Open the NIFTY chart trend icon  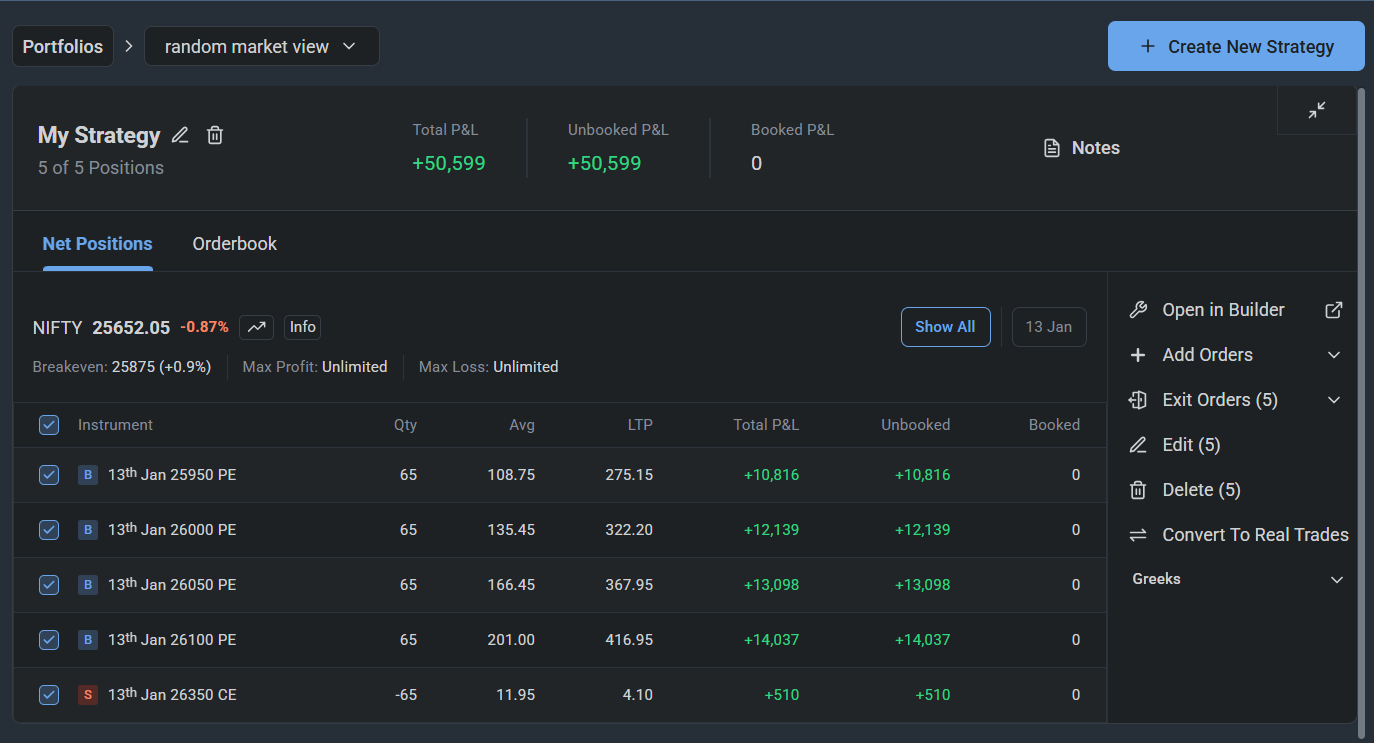[256, 327]
